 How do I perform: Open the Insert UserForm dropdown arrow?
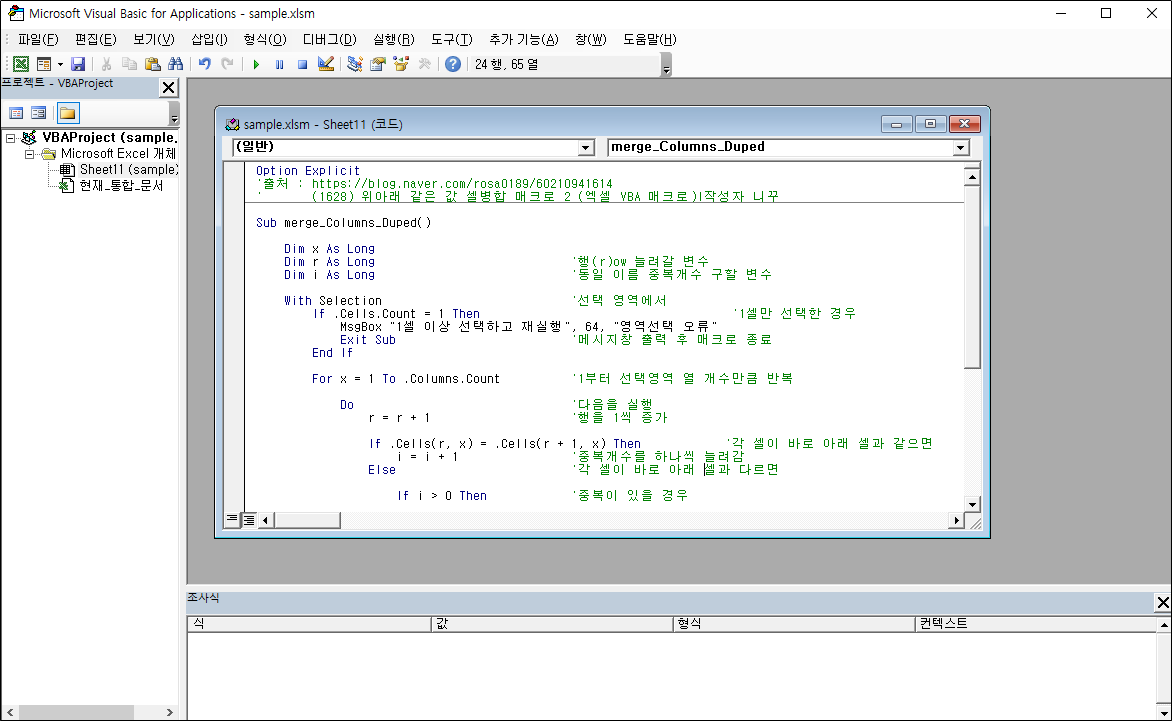click(x=60, y=64)
